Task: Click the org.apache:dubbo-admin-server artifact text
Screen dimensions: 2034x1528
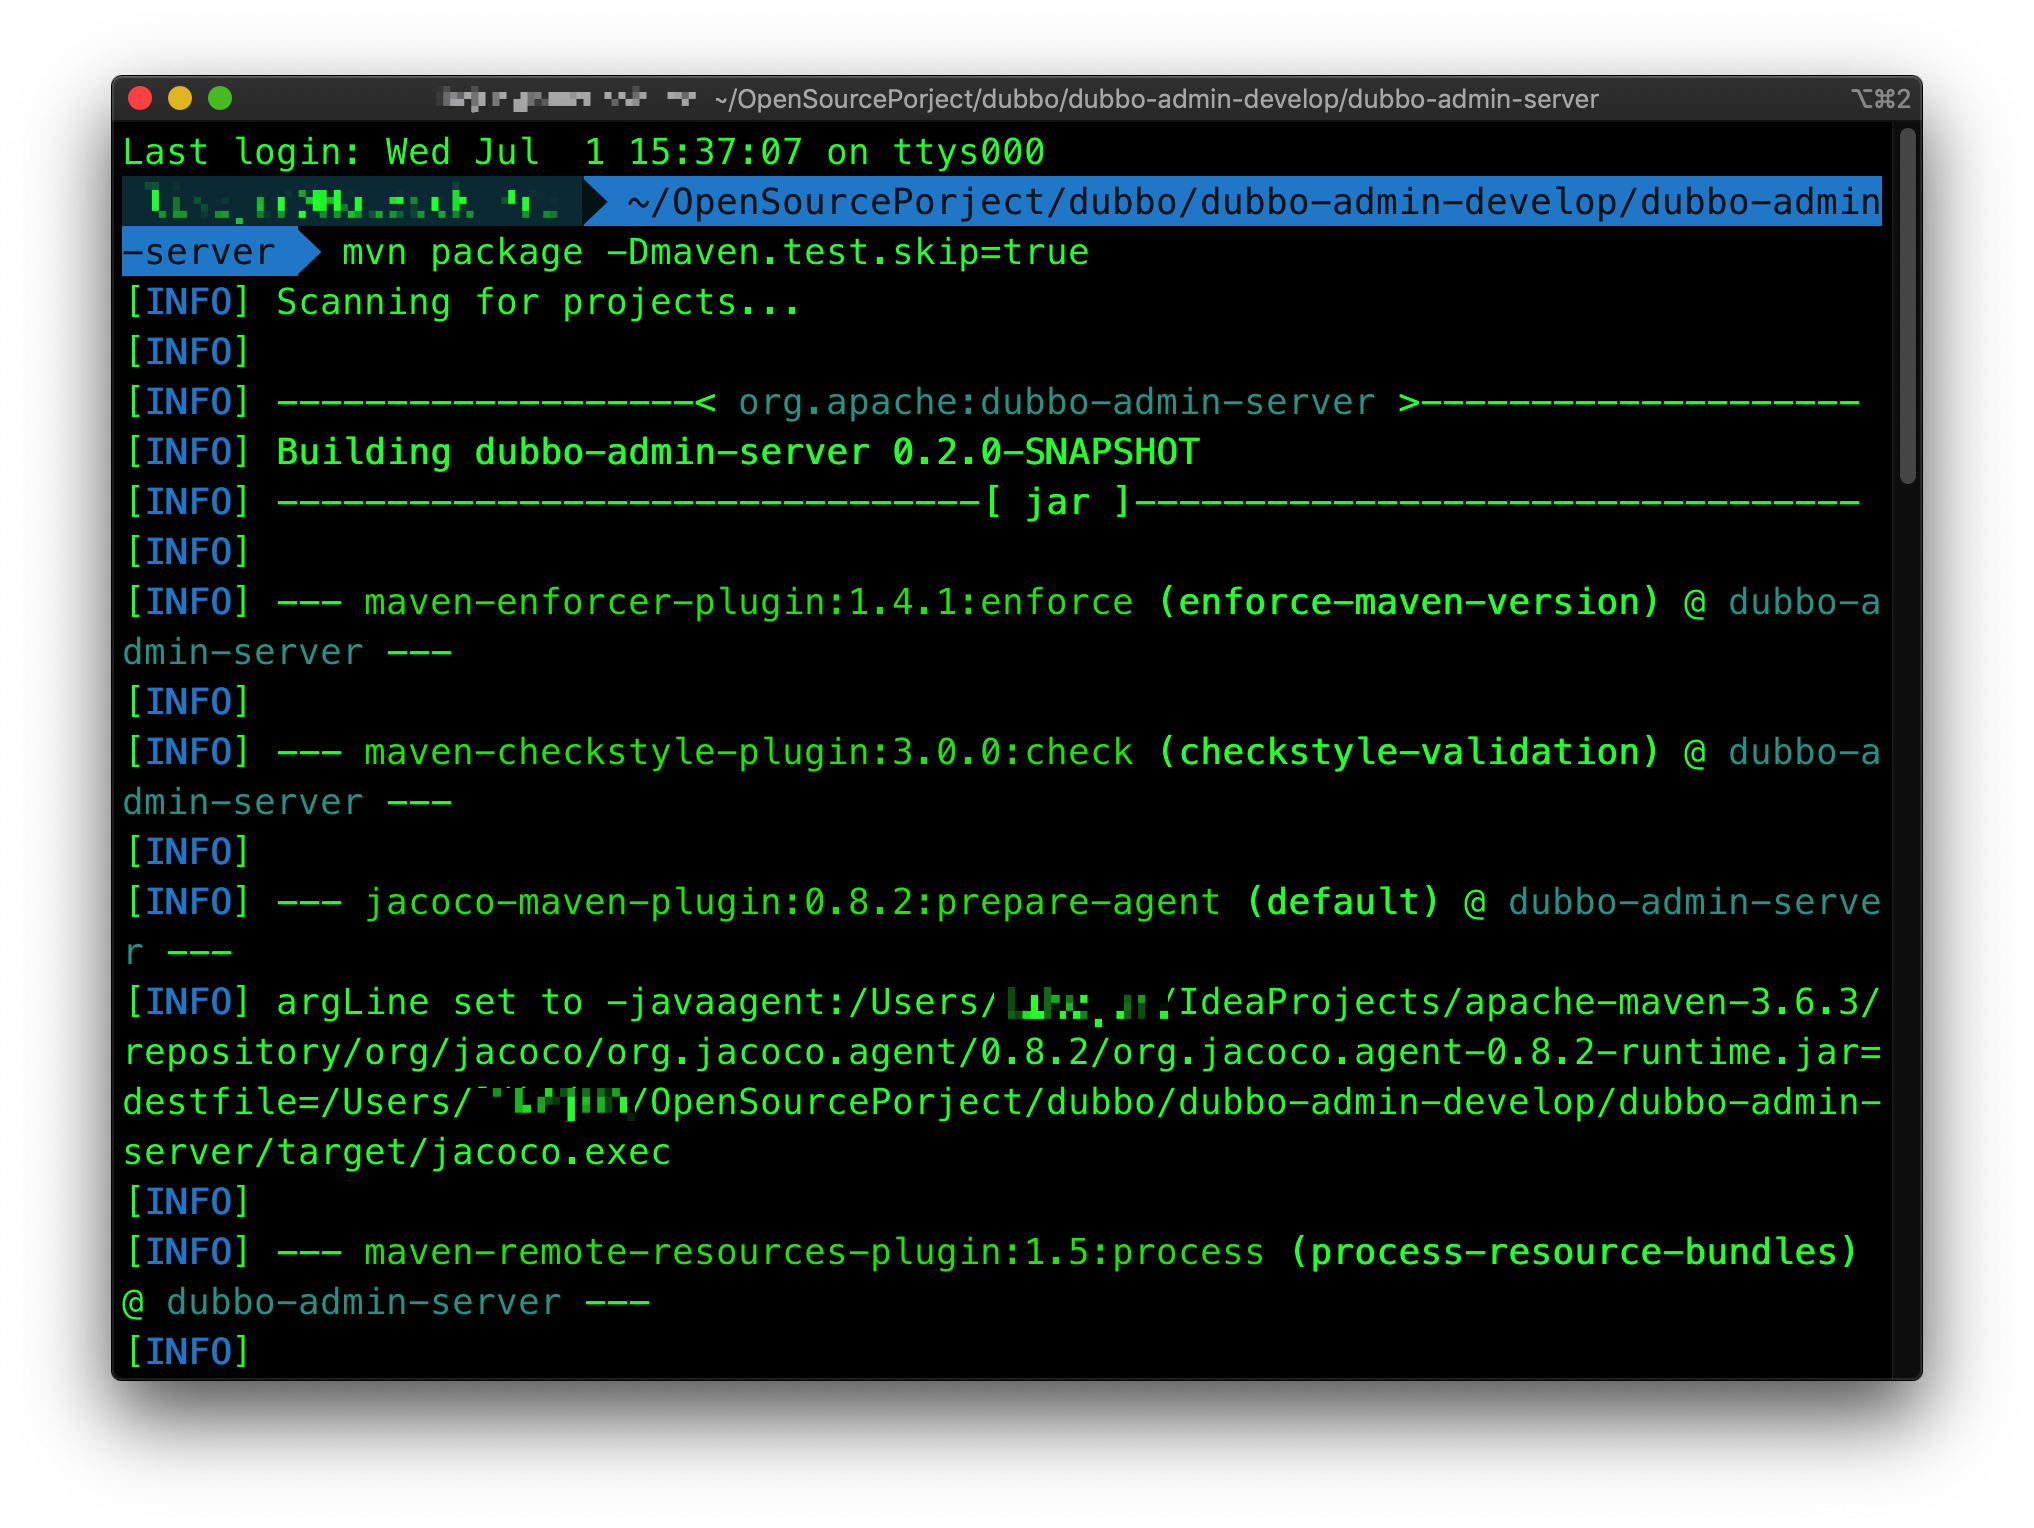Action: tap(1056, 402)
